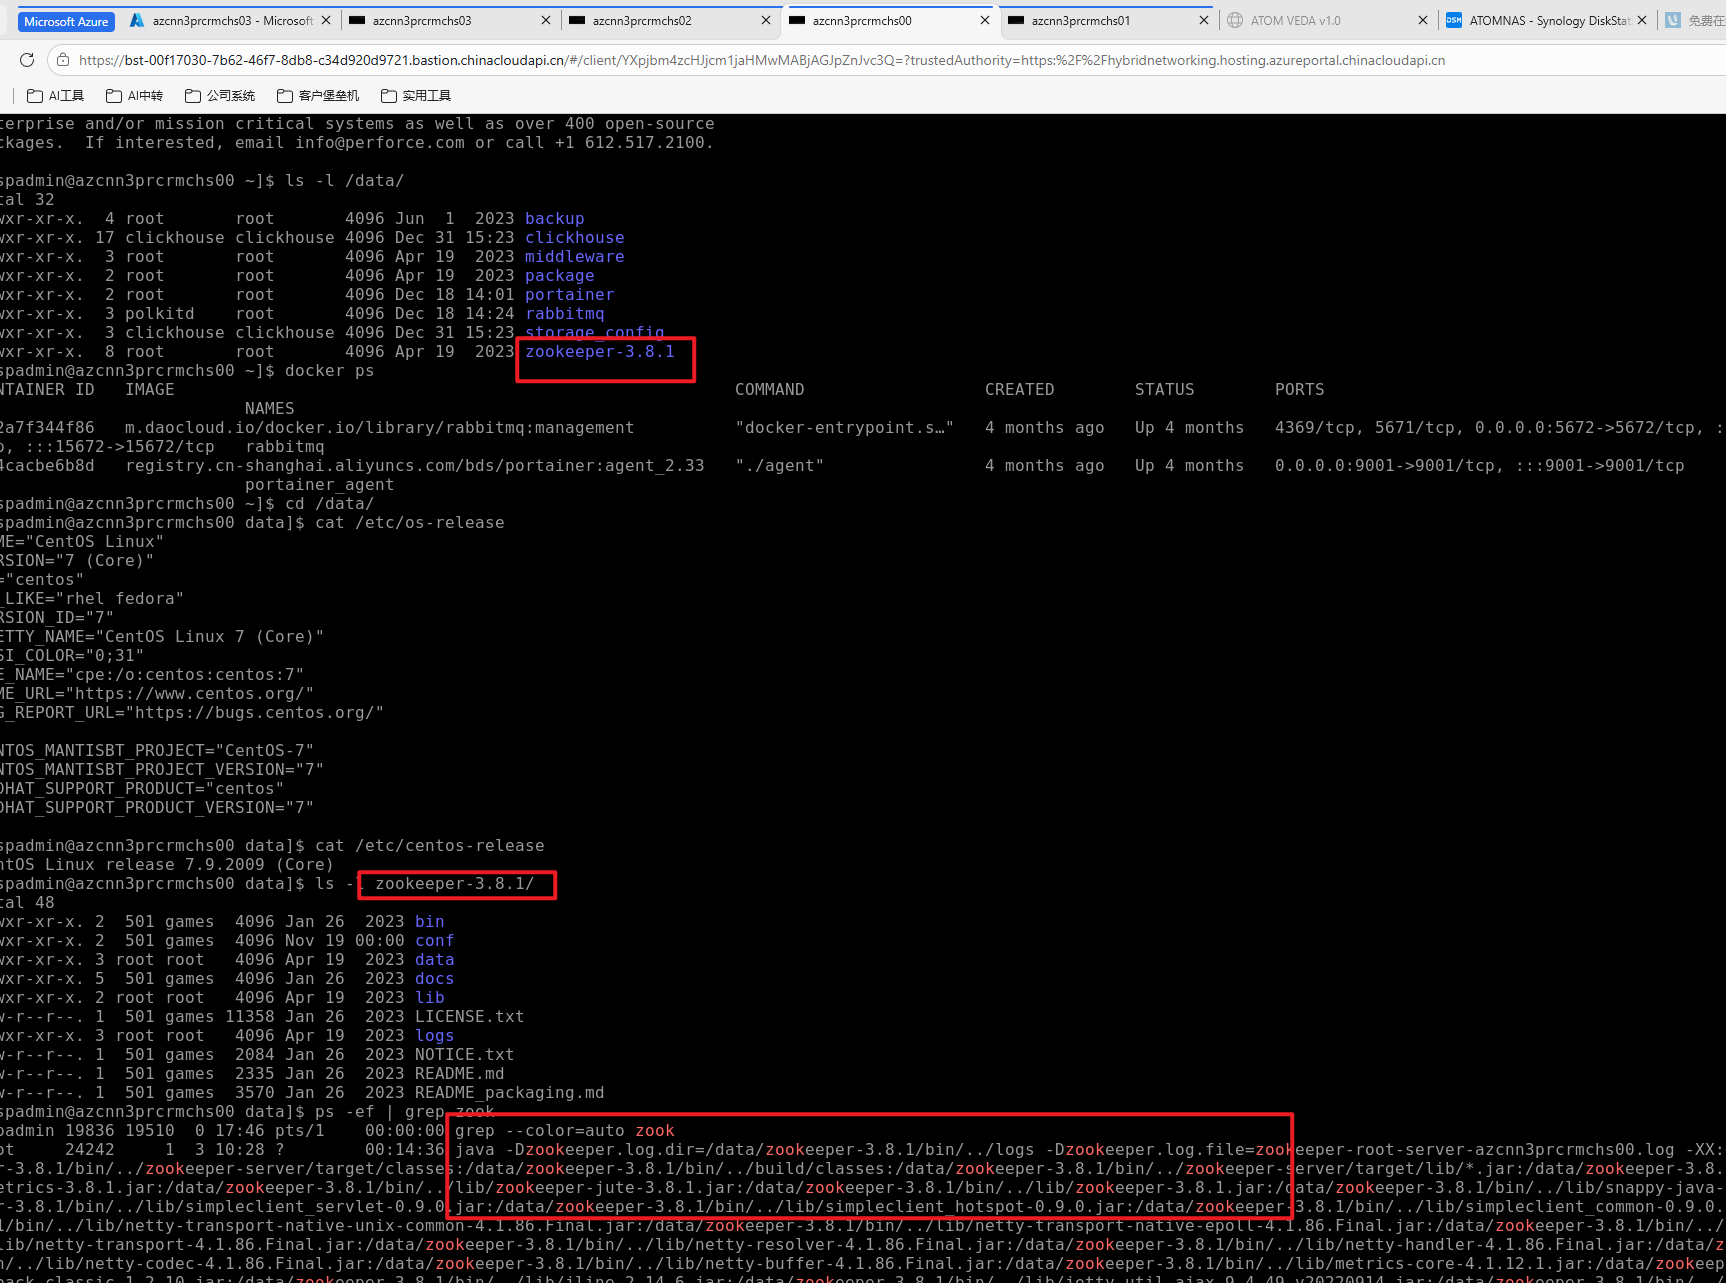This screenshot has width=1726, height=1283.
Task: Close the azcnn3prcrmchs01 tab
Action: click(x=1204, y=20)
